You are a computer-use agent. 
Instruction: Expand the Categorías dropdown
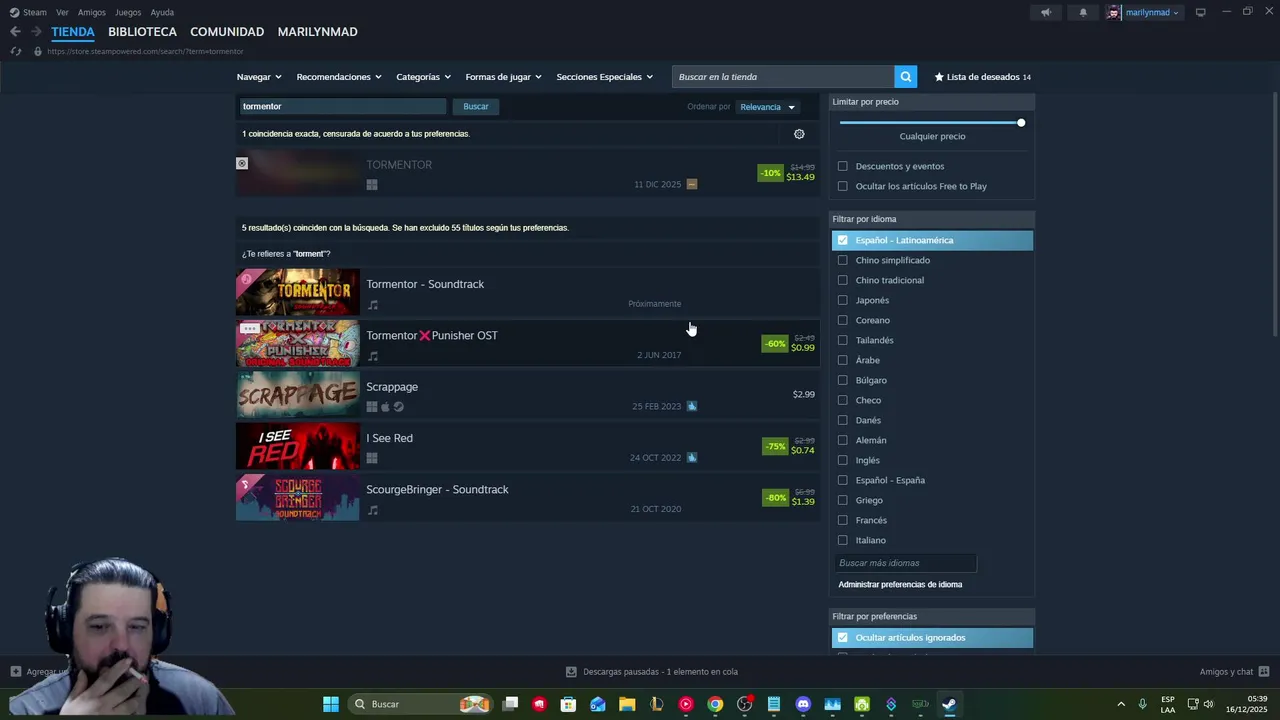[x=423, y=77]
